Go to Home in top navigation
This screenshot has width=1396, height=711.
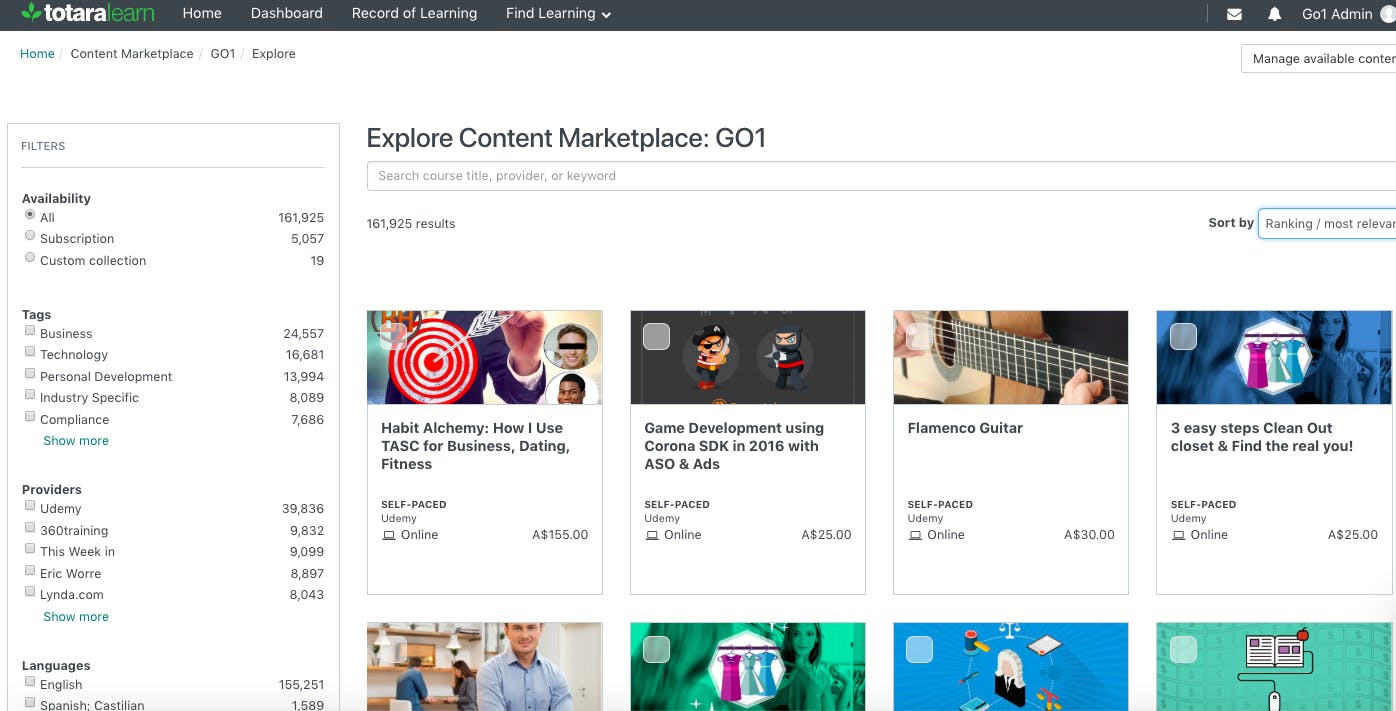point(202,14)
